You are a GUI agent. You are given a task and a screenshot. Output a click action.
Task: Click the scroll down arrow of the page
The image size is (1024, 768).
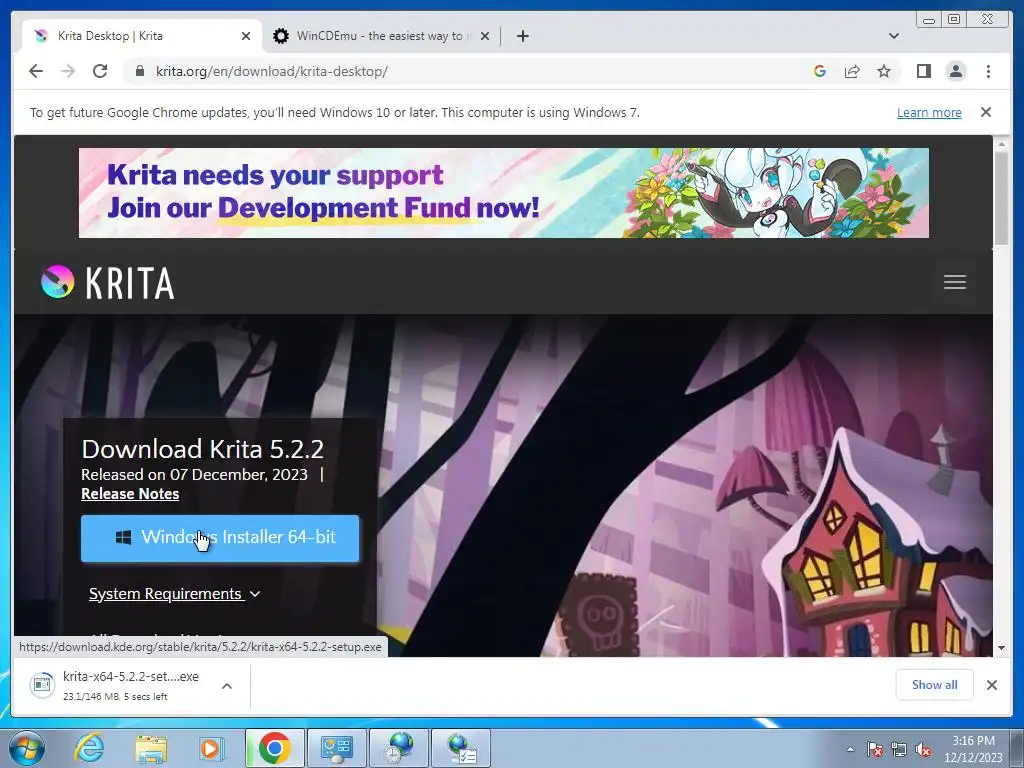(x=1001, y=648)
